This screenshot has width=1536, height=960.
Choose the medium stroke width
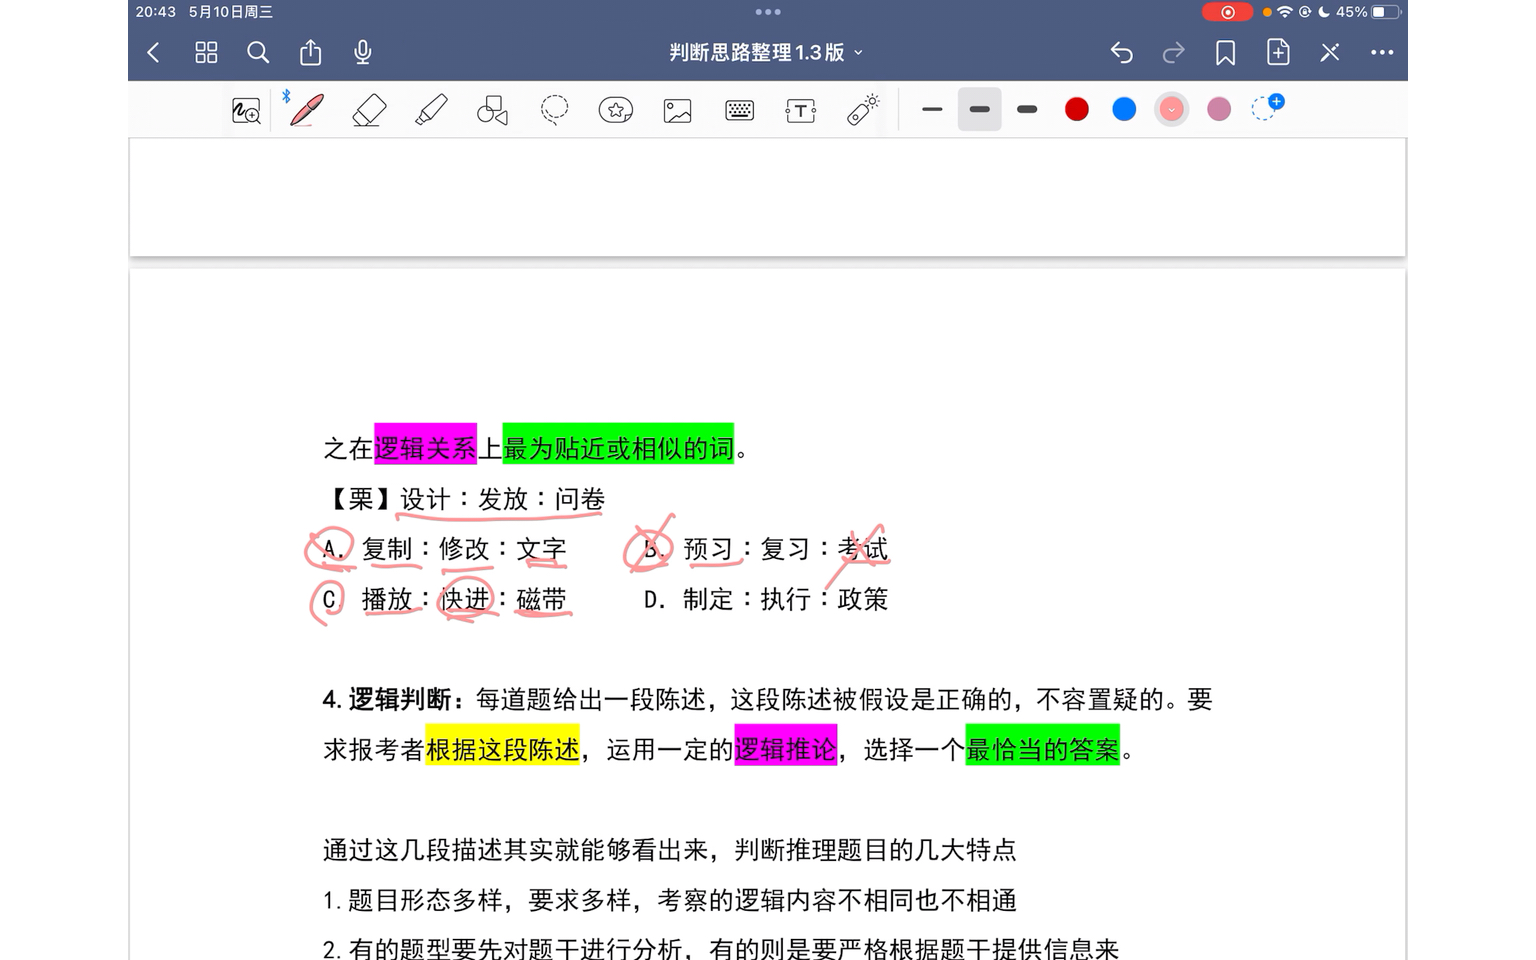click(980, 109)
